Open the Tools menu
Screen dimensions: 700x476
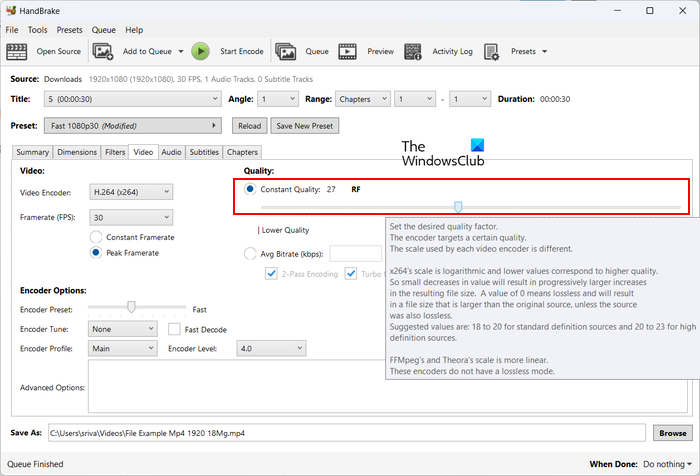point(38,30)
